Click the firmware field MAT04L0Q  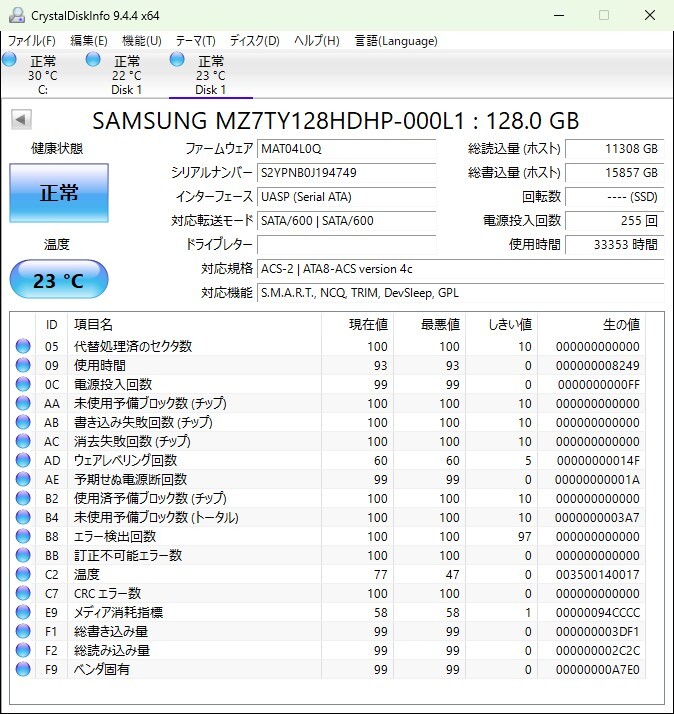[x=347, y=149]
